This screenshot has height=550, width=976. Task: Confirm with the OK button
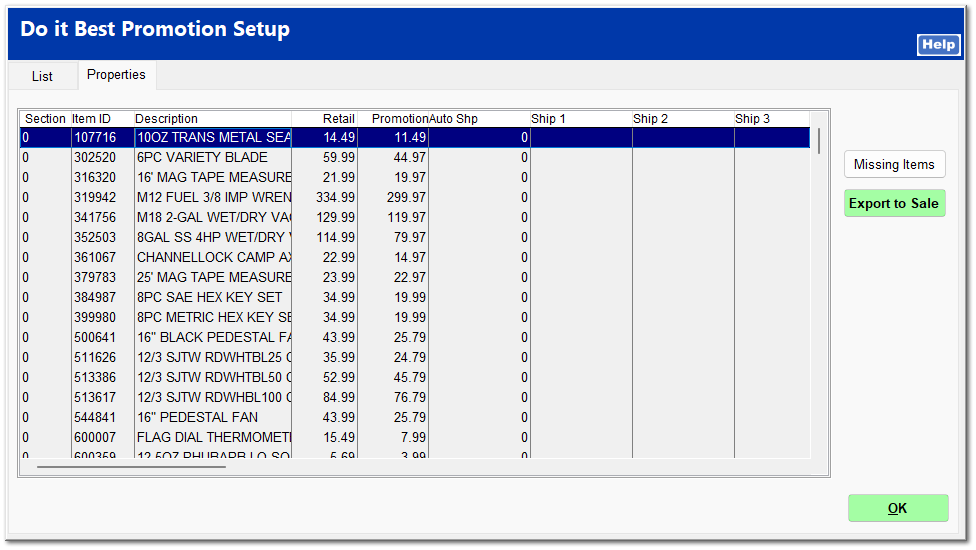click(898, 508)
